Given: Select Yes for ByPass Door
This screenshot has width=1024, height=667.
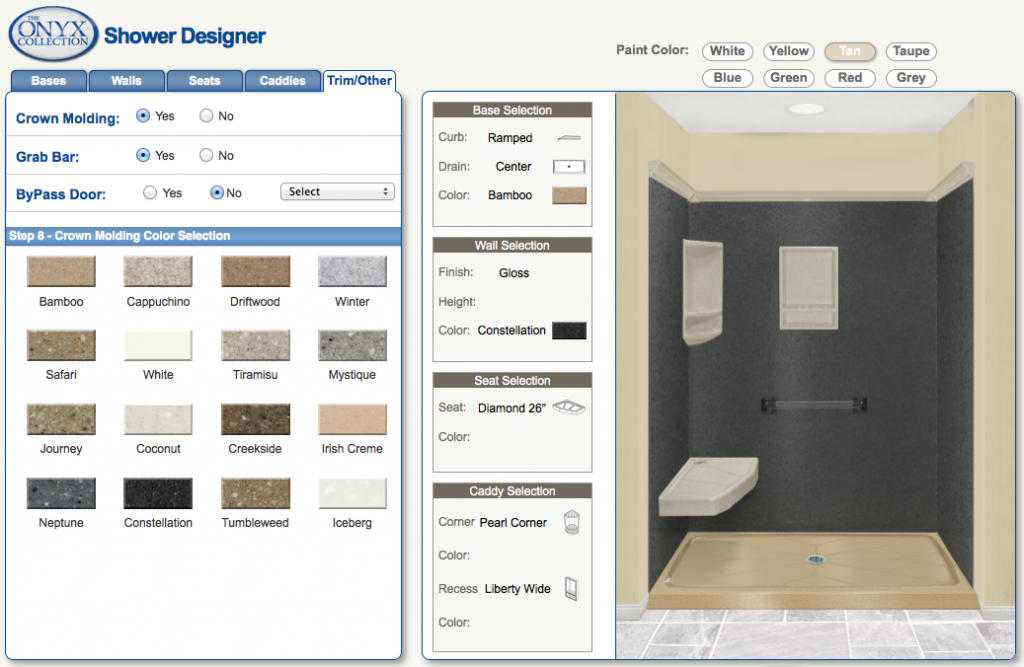Looking at the screenshot, I should 150,193.
